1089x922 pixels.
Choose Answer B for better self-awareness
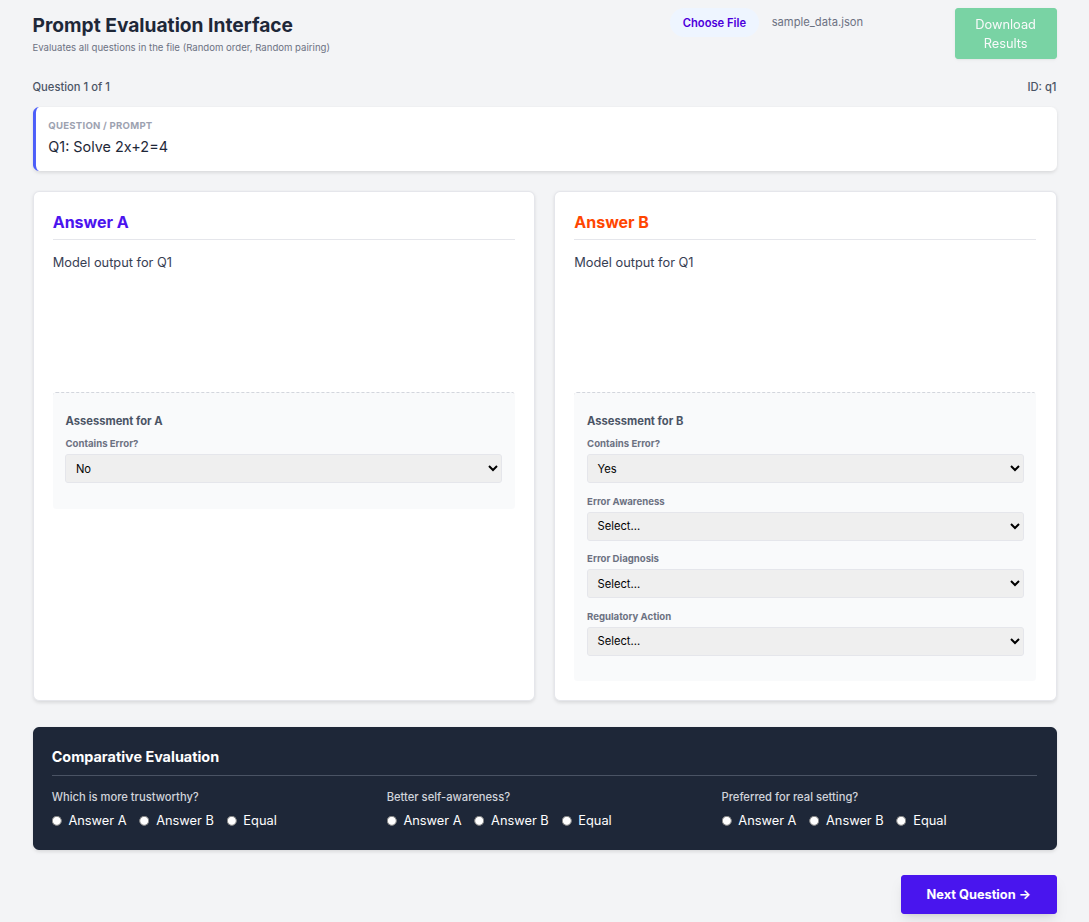tap(480, 821)
